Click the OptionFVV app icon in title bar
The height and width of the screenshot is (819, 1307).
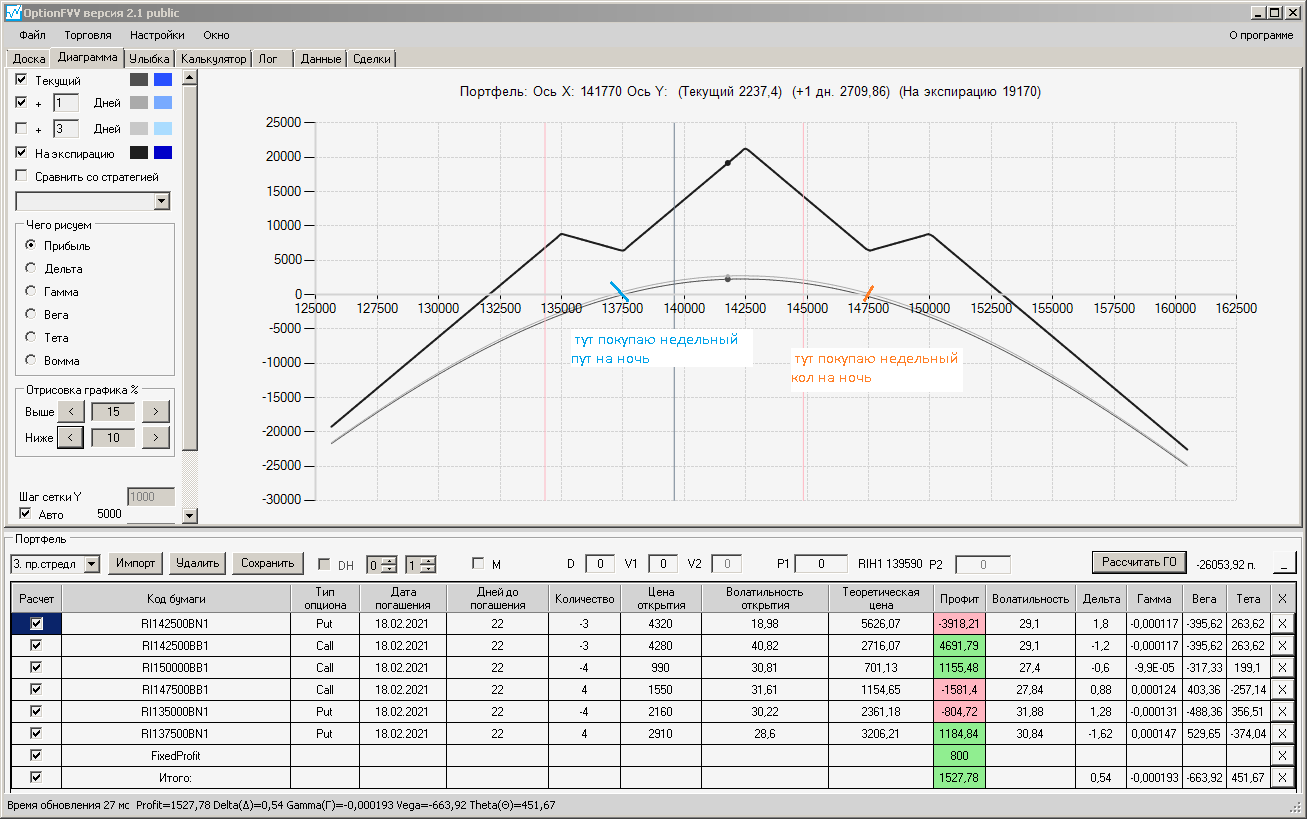coord(12,13)
